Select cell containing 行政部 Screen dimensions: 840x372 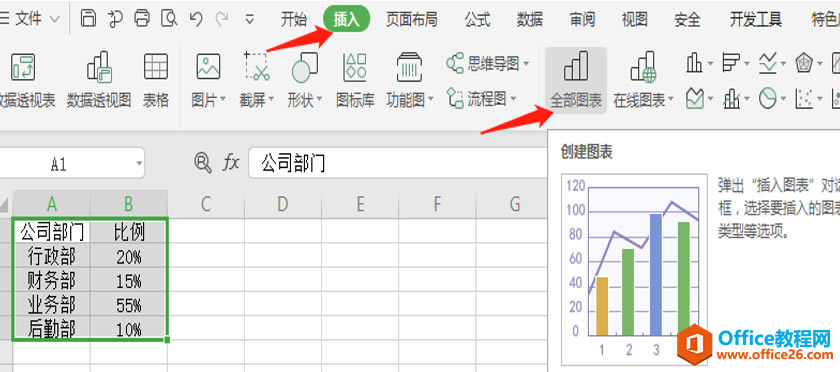pyautogui.click(x=52, y=257)
